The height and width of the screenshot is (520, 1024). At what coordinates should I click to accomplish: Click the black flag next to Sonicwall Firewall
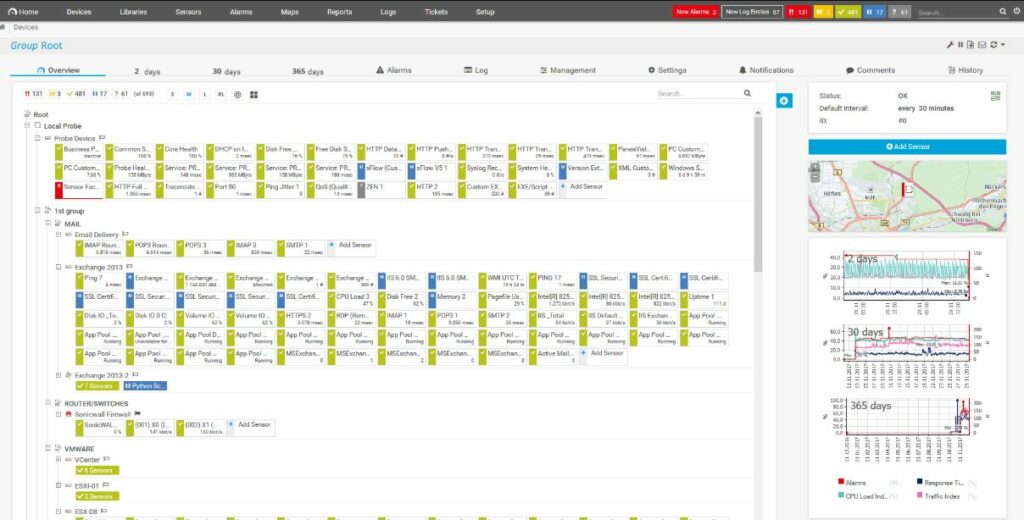(137, 414)
